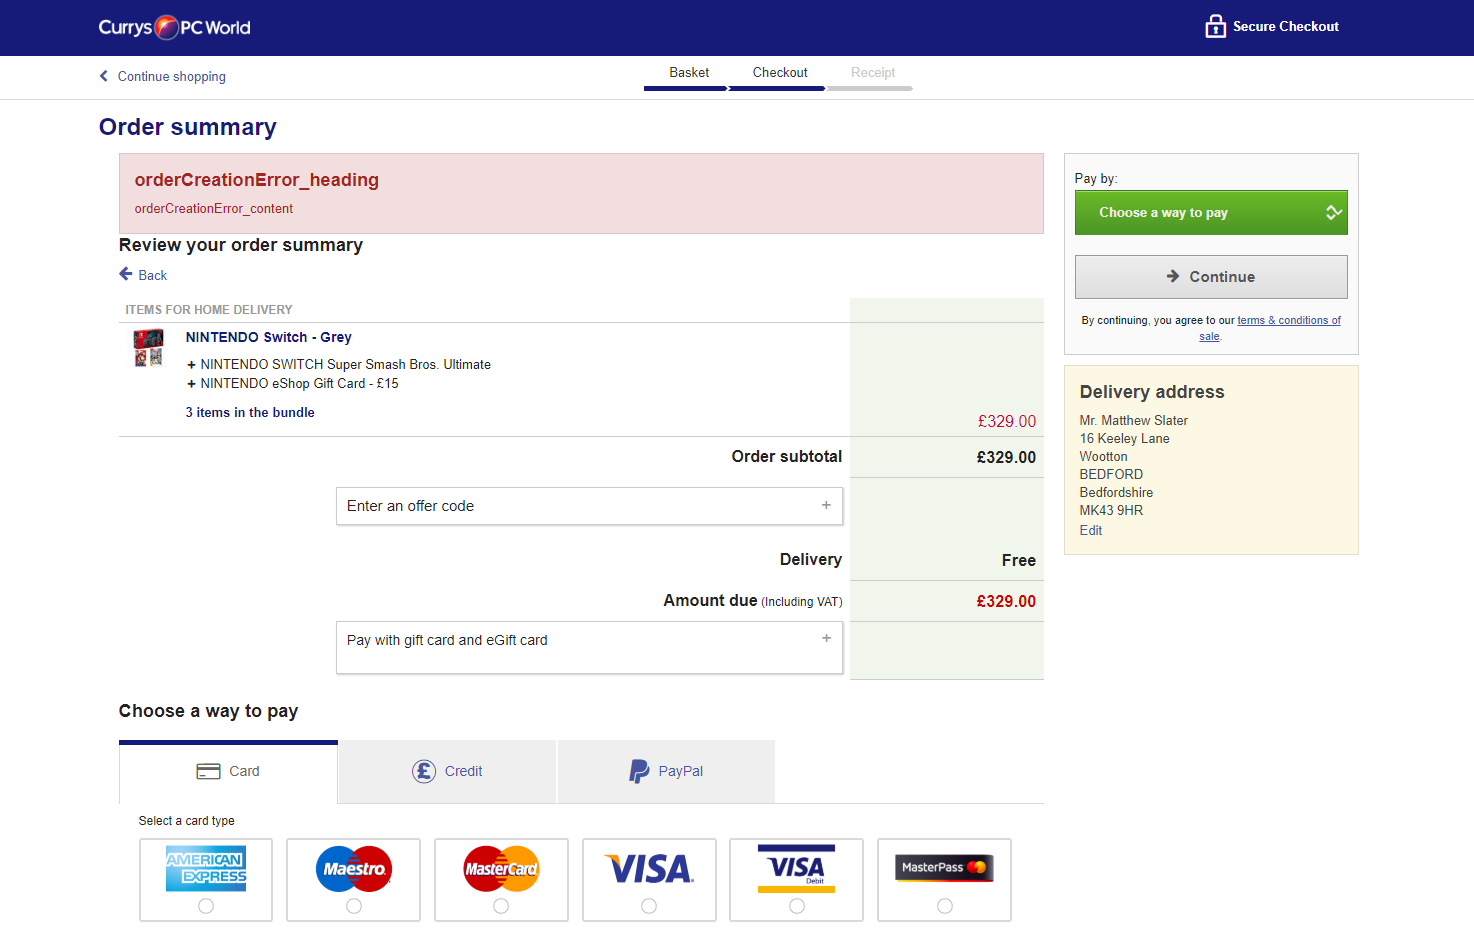Select the VISA credit radio button
This screenshot has height=928, width=1474.
coord(649,906)
